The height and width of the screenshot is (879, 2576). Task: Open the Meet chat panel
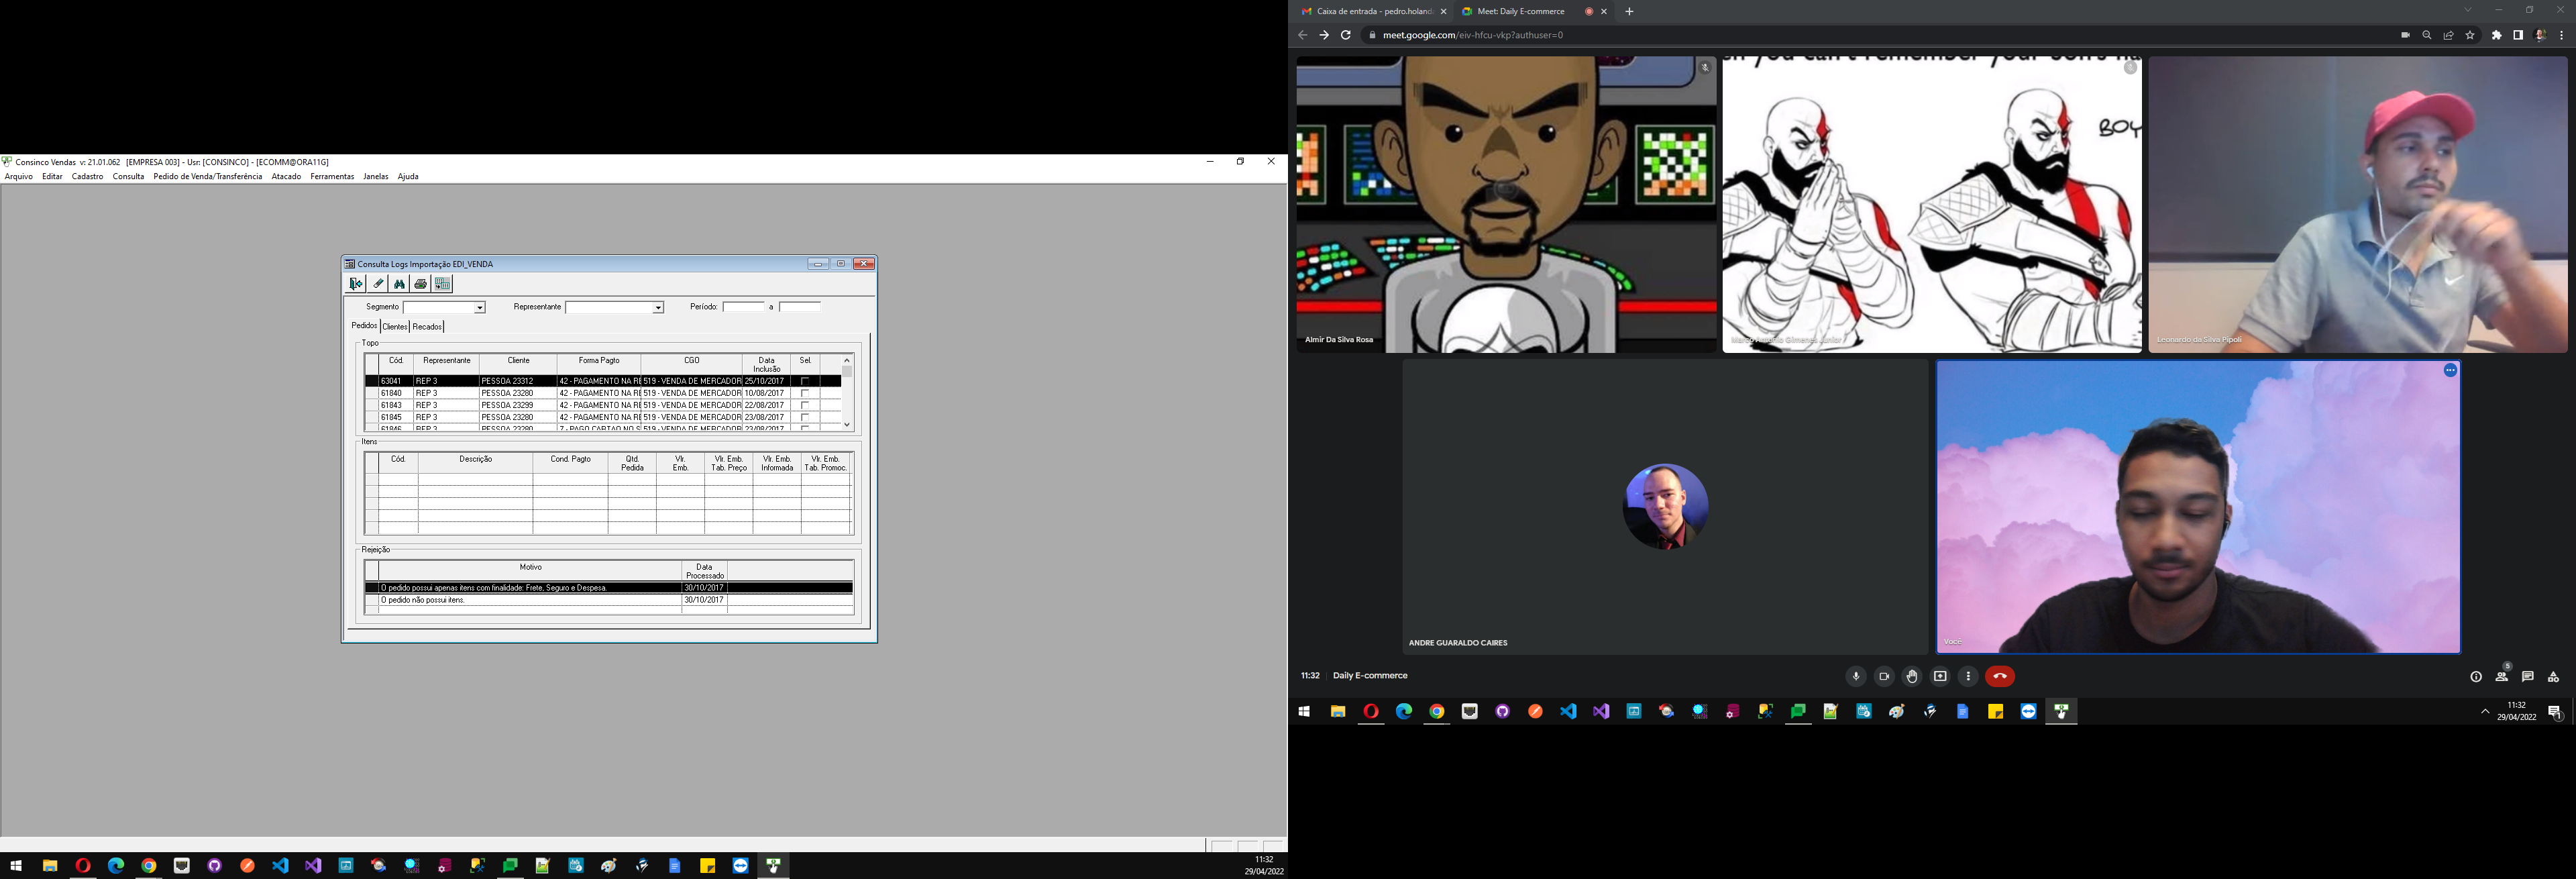click(2527, 677)
